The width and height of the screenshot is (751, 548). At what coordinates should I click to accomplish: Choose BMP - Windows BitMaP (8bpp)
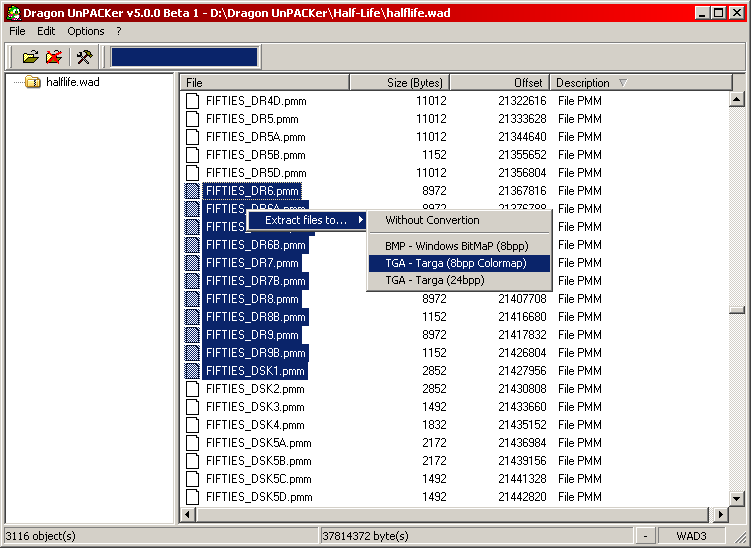(459, 246)
